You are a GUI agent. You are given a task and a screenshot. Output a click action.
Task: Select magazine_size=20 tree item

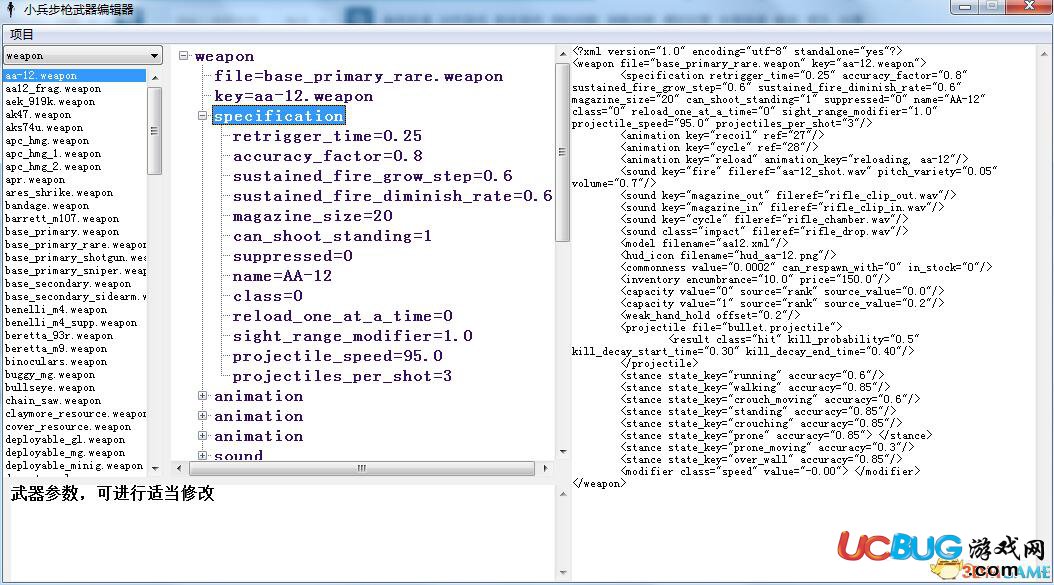(313, 216)
